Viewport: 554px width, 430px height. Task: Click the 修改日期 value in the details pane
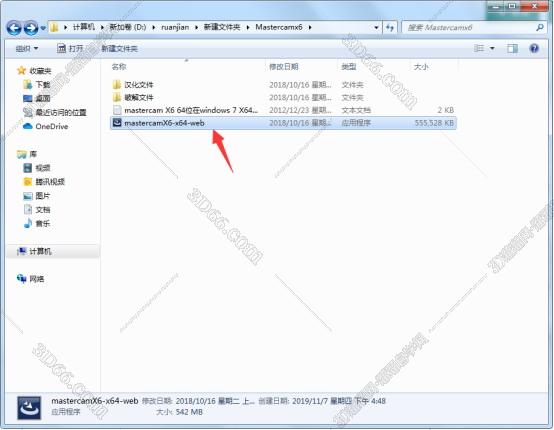[215, 401]
